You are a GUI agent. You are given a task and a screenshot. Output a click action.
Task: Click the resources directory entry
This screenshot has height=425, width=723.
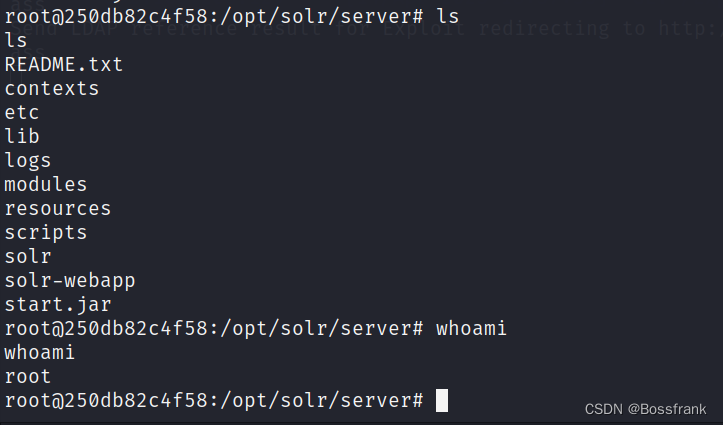58,209
